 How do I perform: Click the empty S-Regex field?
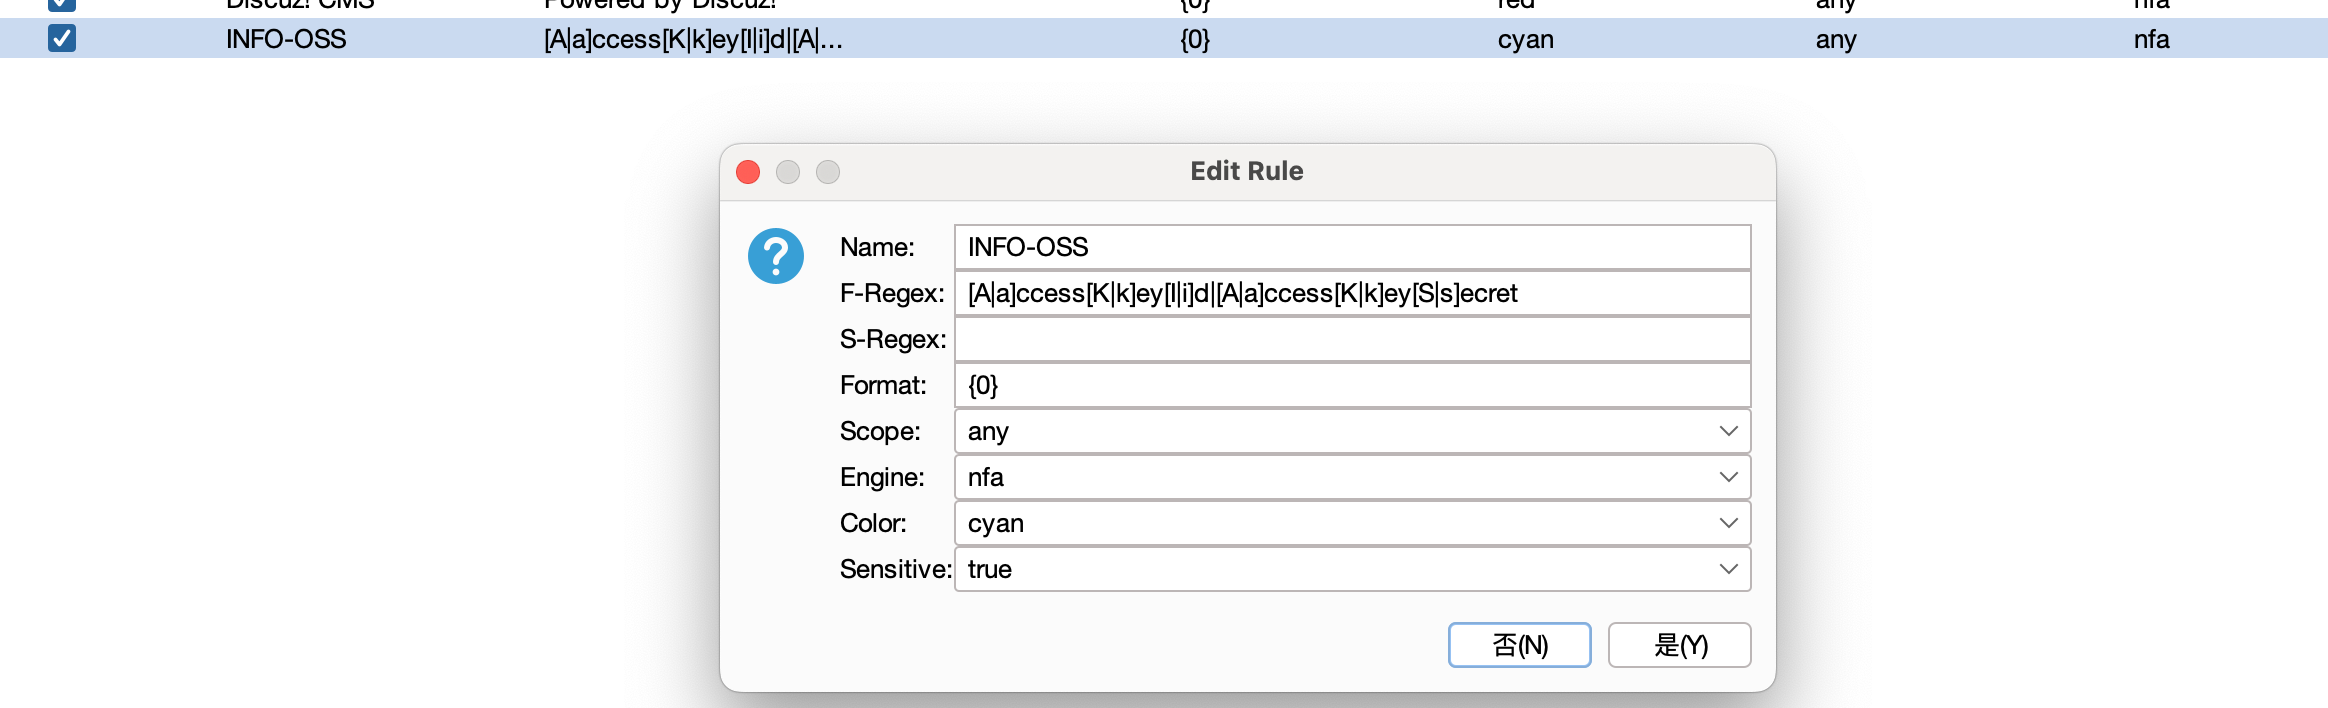coord(1353,339)
